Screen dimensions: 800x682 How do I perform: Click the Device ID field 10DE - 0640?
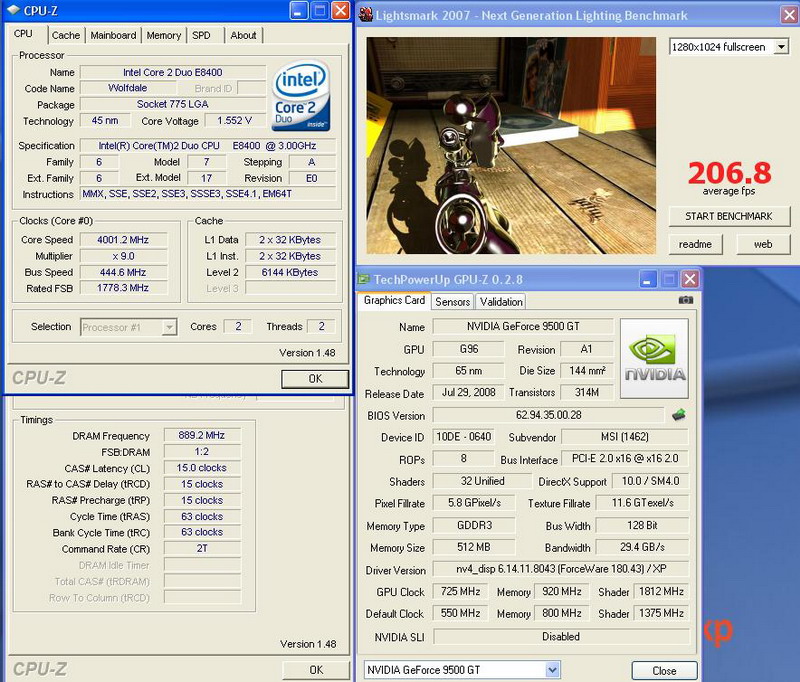point(463,437)
